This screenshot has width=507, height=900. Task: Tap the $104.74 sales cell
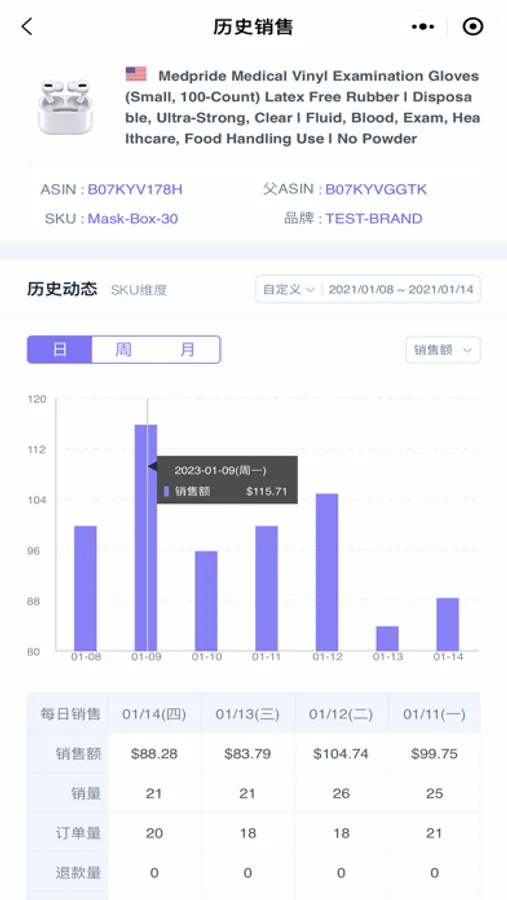(341, 754)
